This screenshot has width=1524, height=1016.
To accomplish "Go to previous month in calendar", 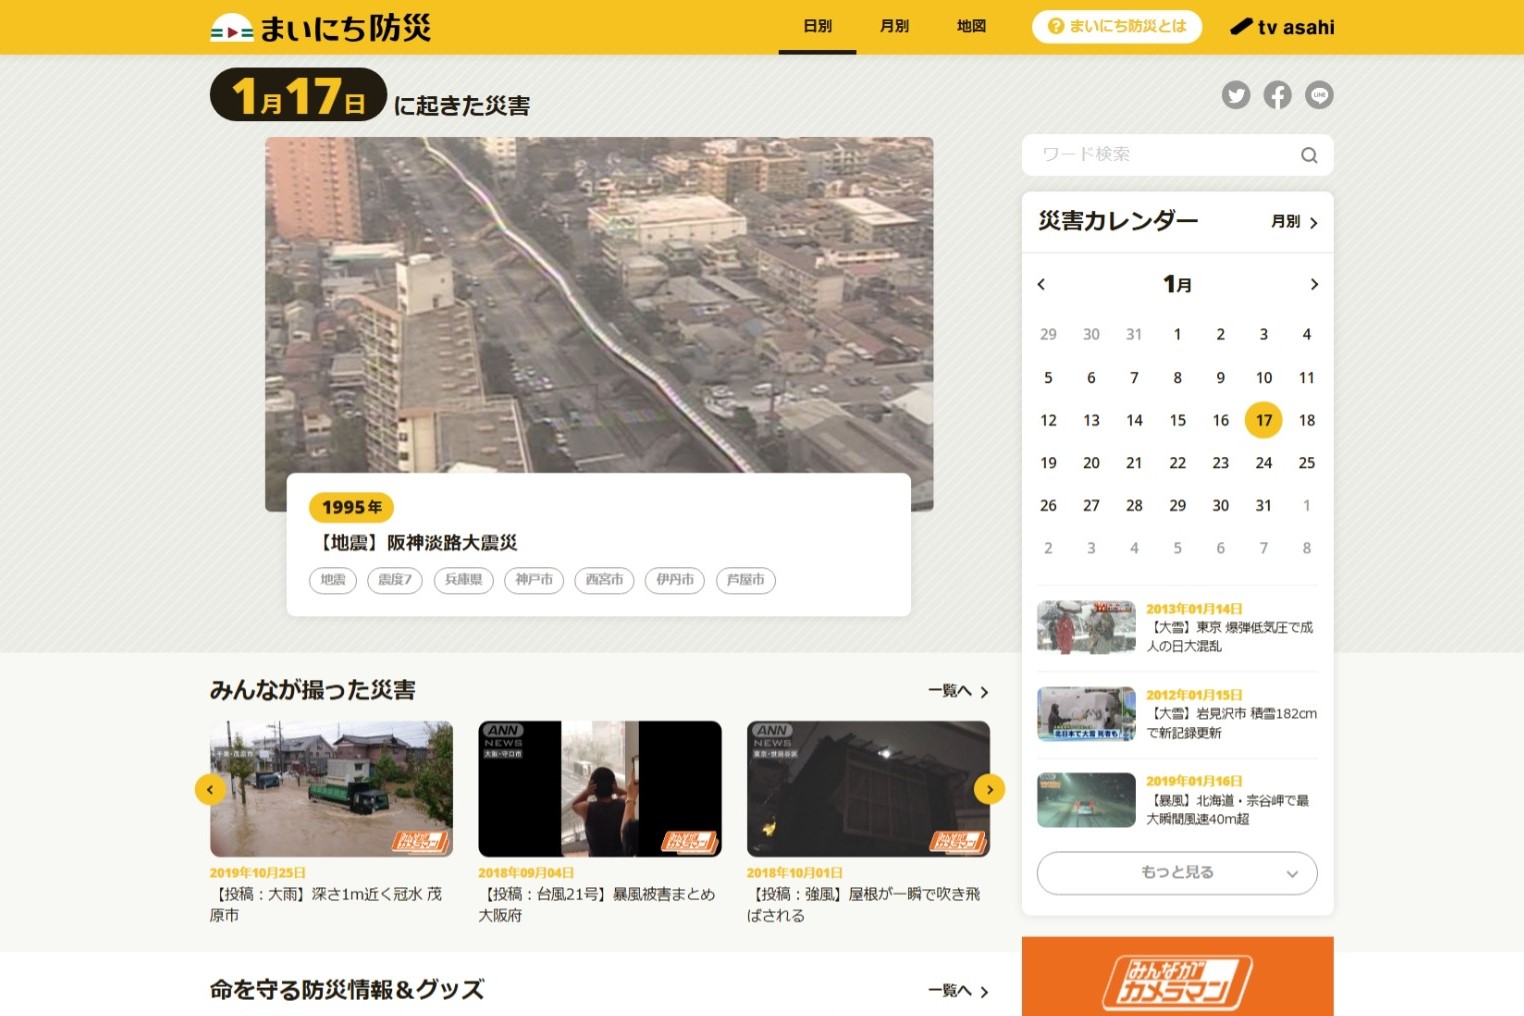I will [1041, 284].
